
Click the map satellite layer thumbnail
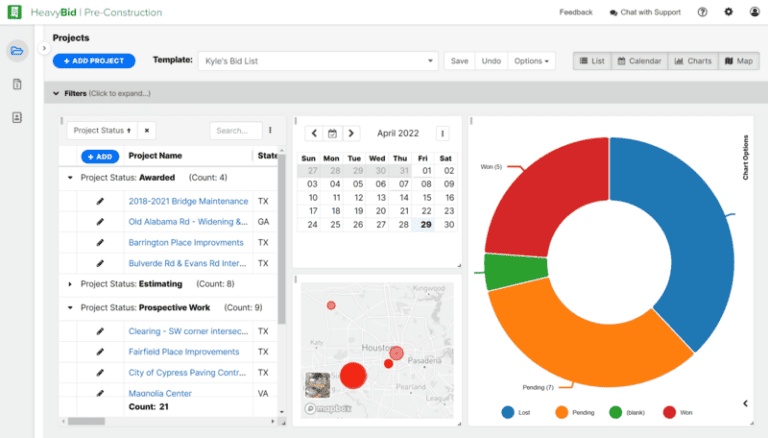click(x=318, y=385)
